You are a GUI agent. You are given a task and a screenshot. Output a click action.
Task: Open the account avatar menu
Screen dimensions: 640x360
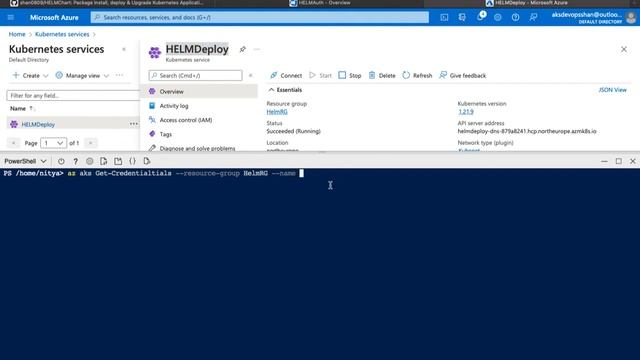[x=631, y=18]
